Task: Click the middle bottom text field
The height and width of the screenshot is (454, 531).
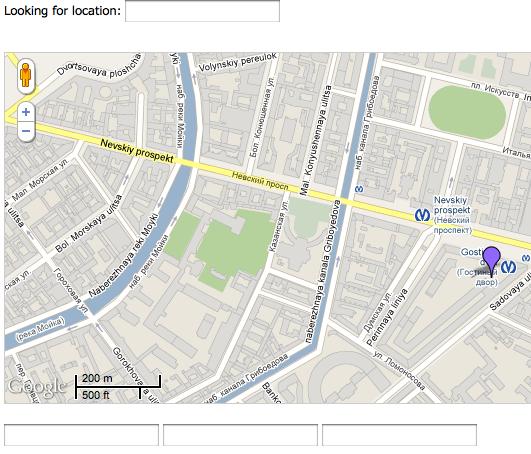Action: [x=240, y=435]
